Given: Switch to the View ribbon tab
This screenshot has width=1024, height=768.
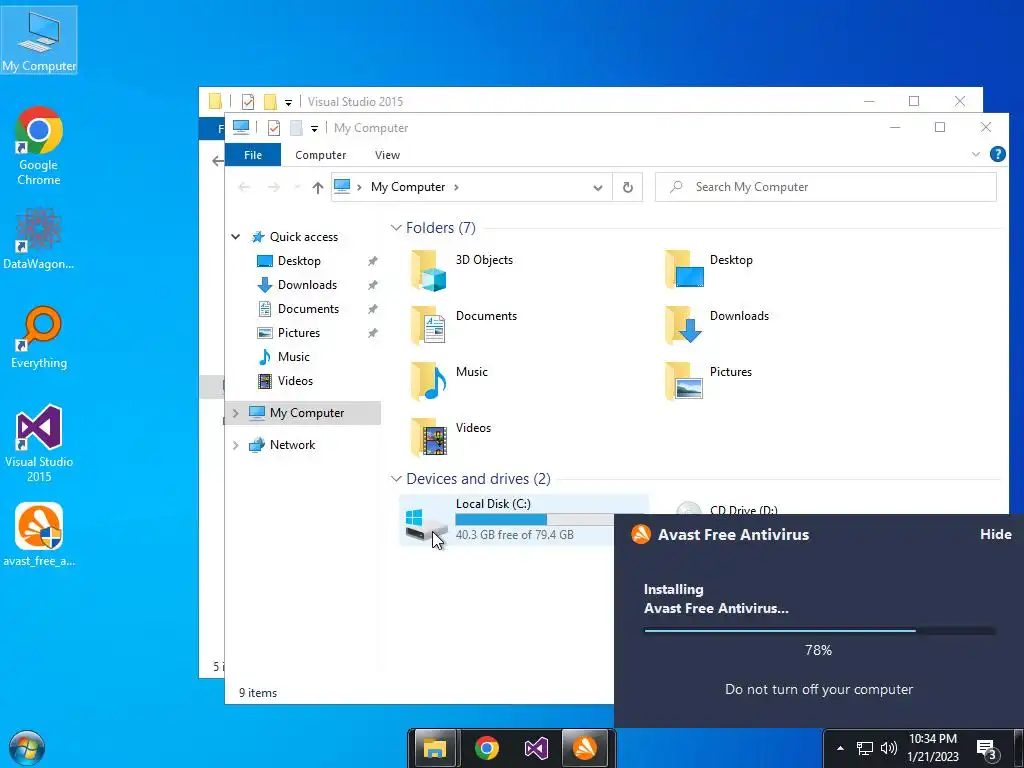Looking at the screenshot, I should tap(387, 155).
